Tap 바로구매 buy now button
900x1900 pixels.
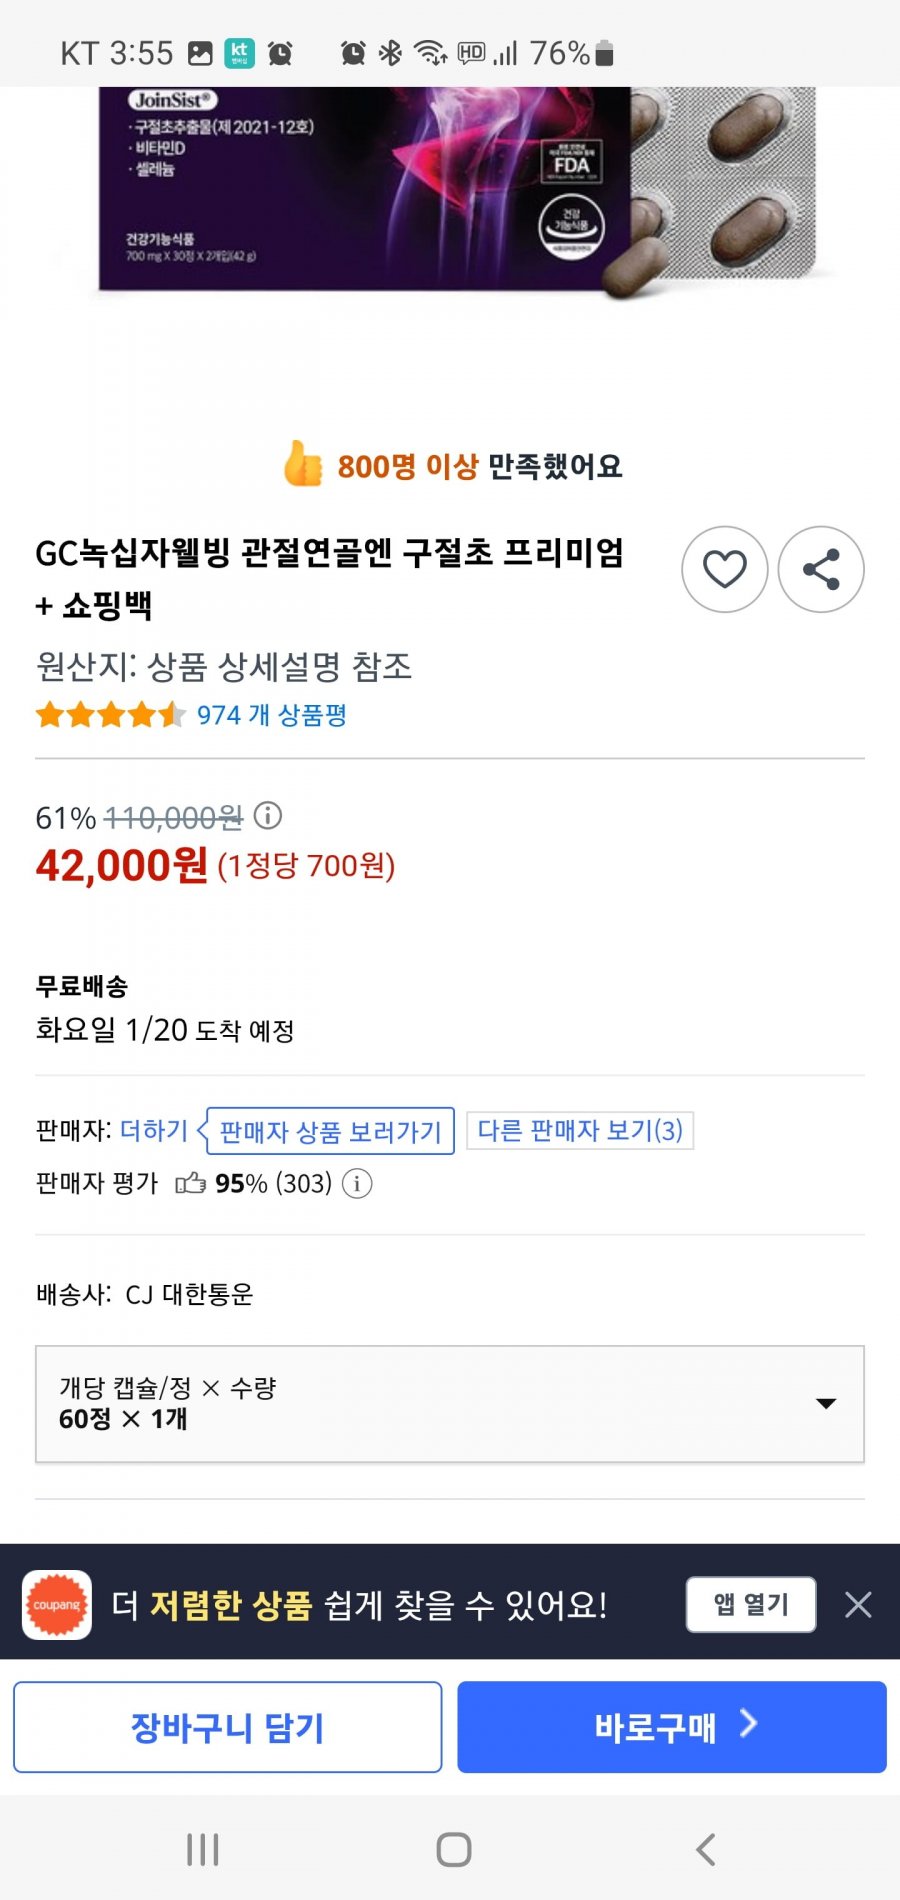point(672,1727)
